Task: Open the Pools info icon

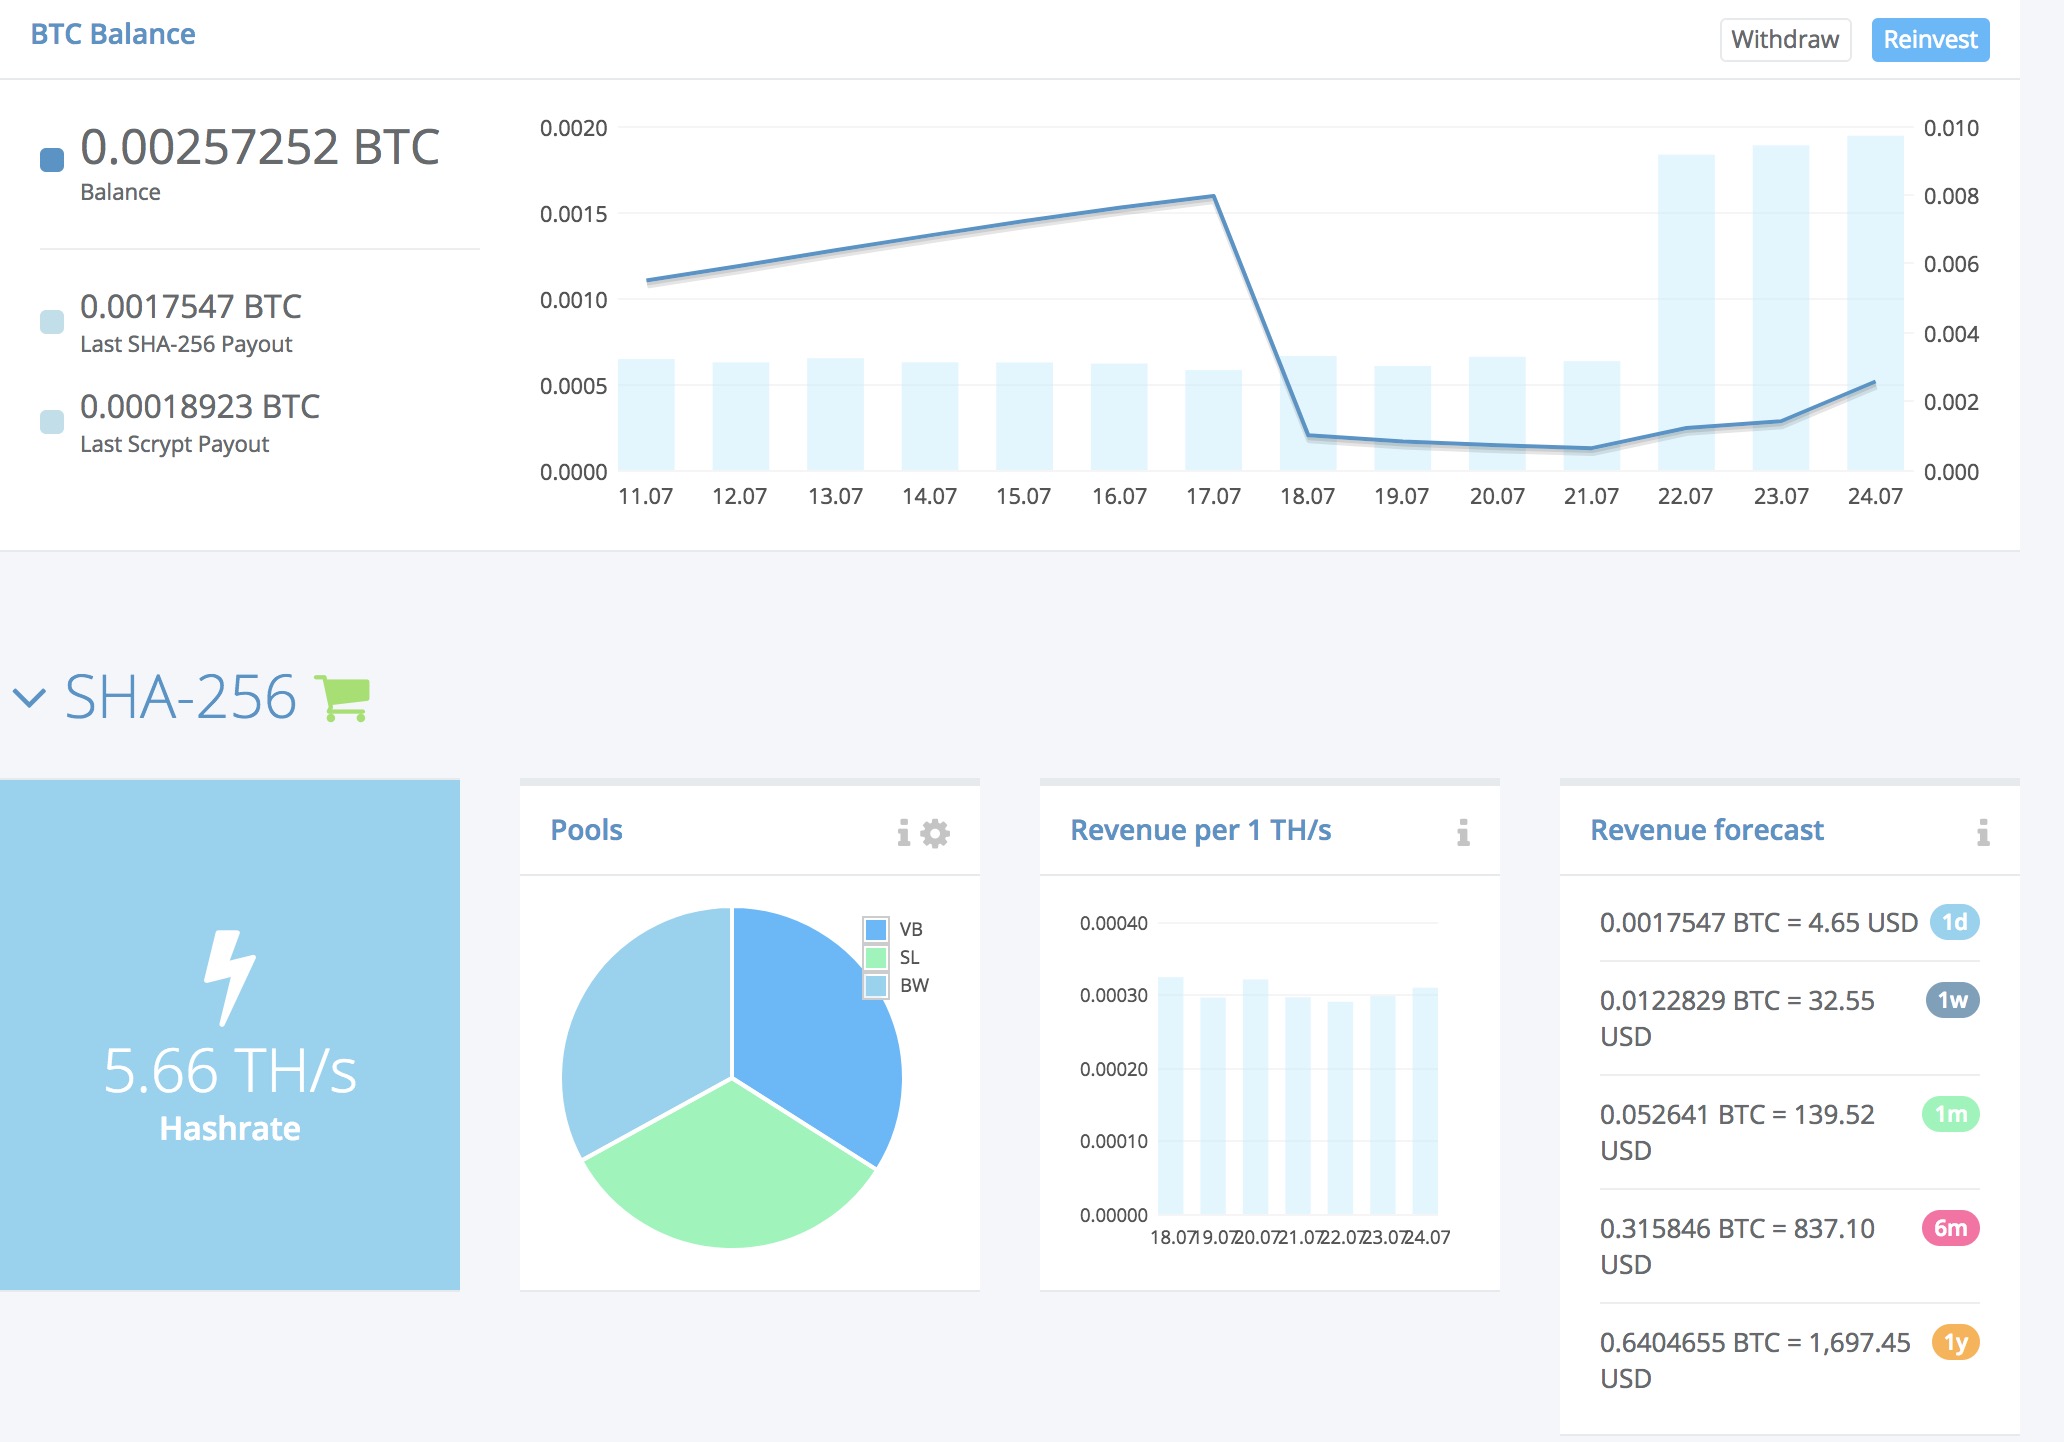Action: [904, 832]
